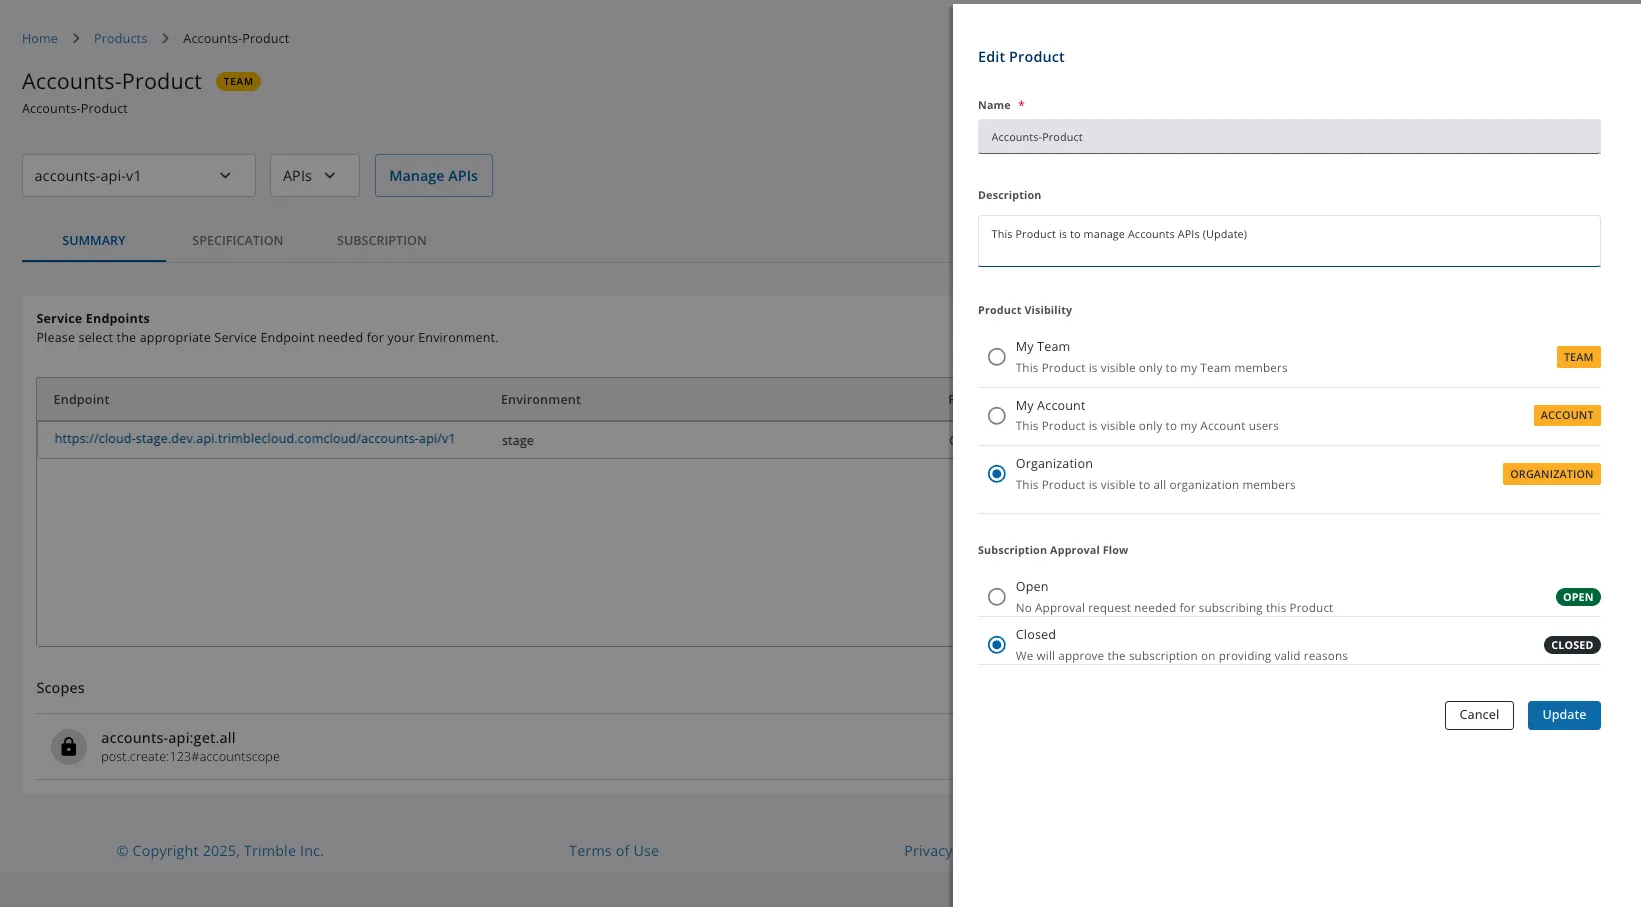Click the Accounts-Product breadcrumb text
1641x907 pixels.
[236, 39]
